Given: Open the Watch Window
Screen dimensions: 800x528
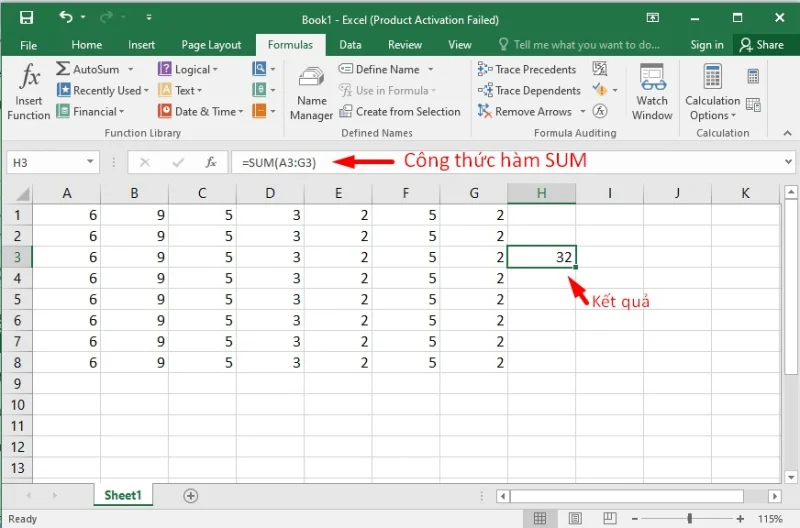Looking at the screenshot, I should coord(652,92).
